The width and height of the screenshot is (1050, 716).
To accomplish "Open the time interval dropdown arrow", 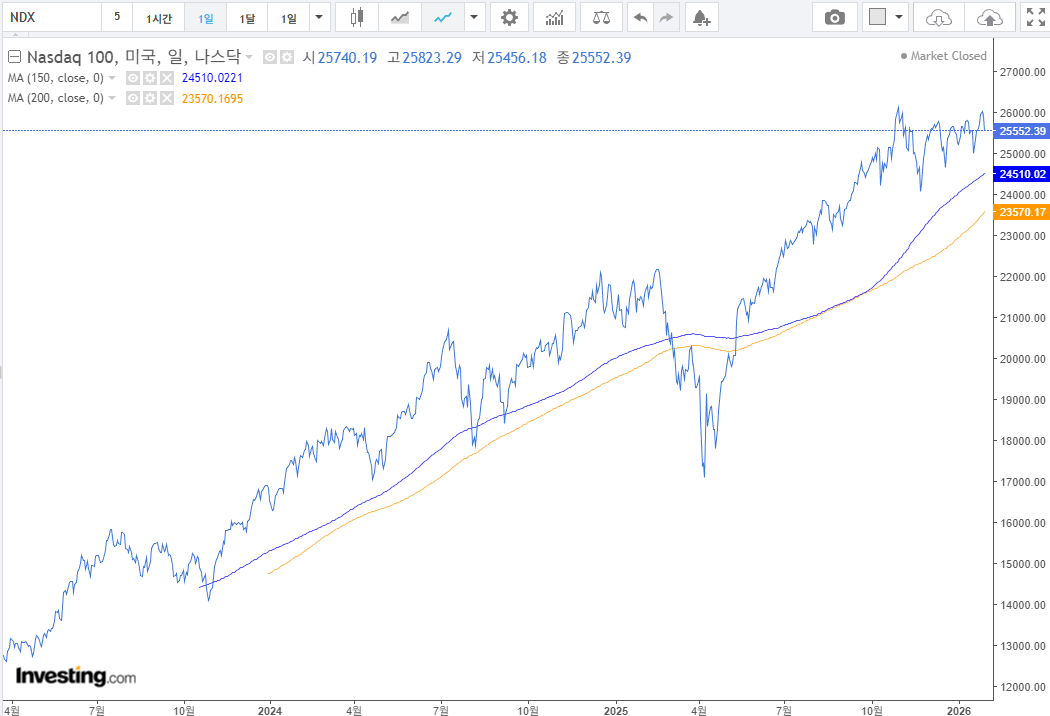I will click(319, 17).
